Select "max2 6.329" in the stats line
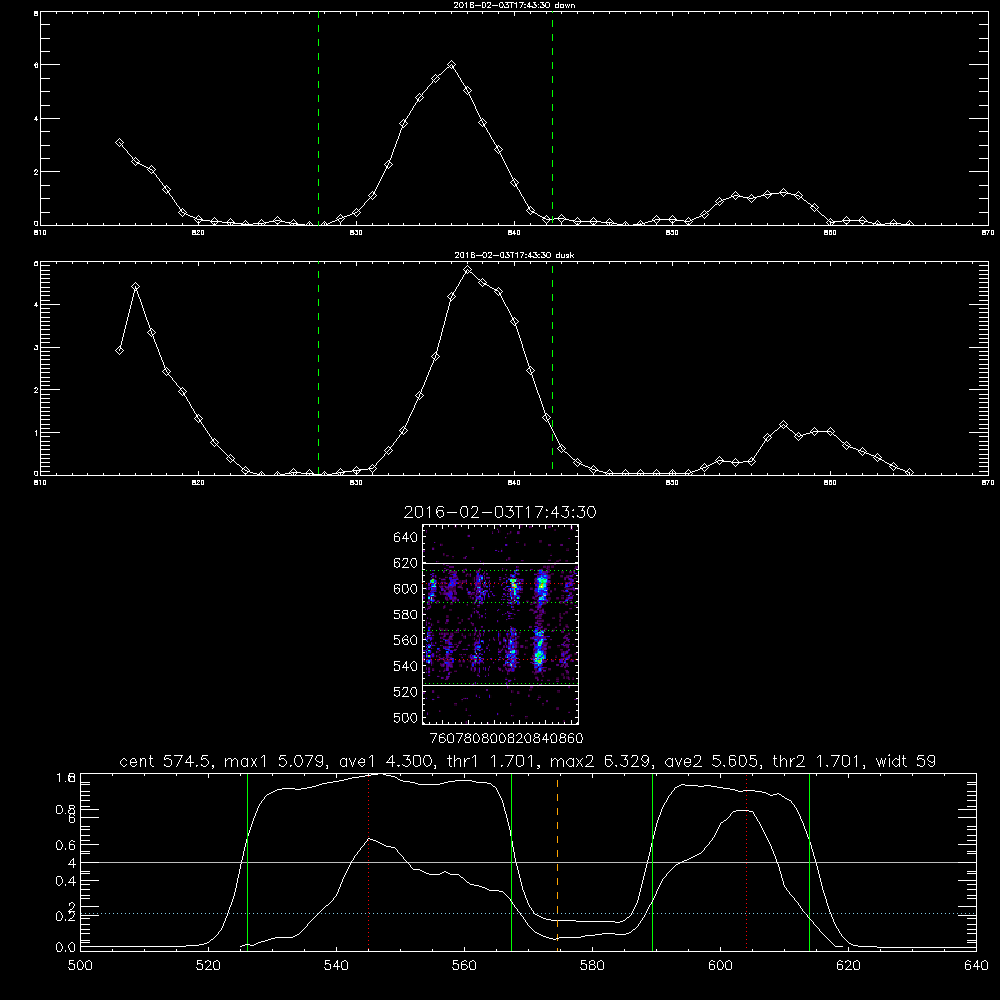This screenshot has width=1000, height=1000. [x=599, y=761]
